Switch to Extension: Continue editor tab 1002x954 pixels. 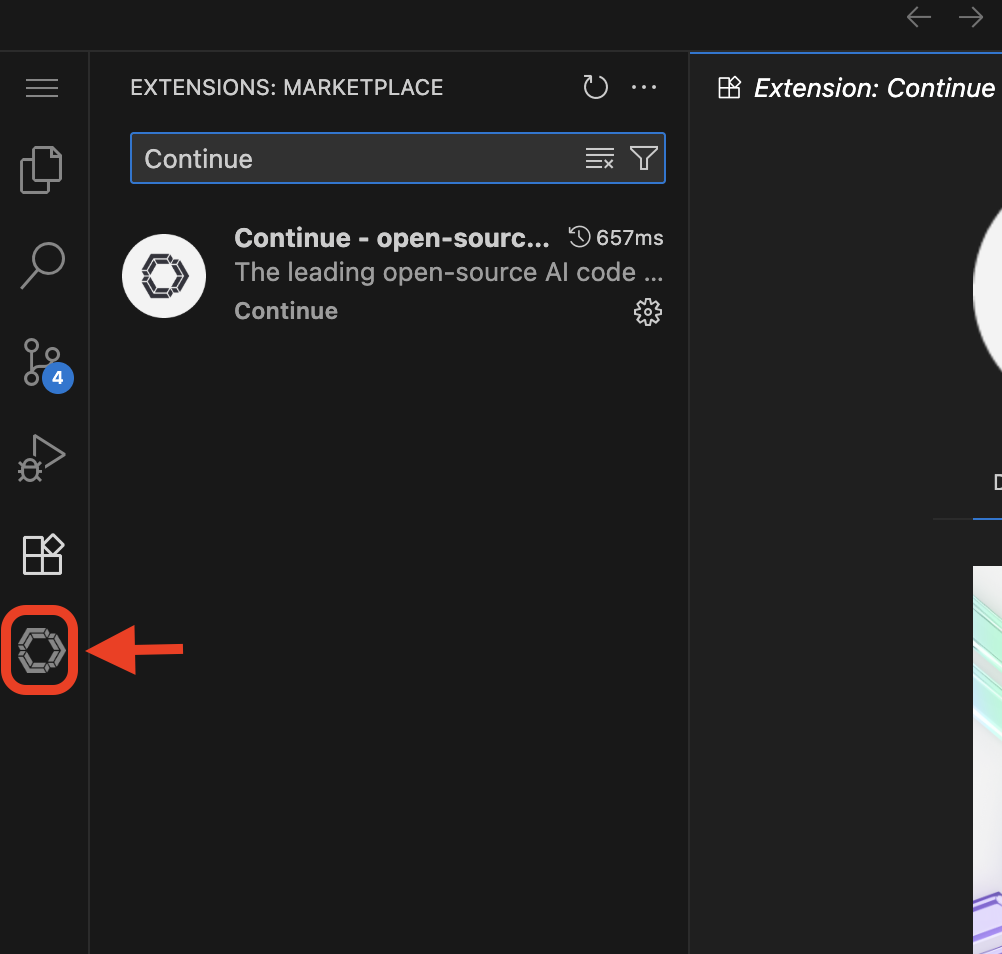click(x=856, y=88)
